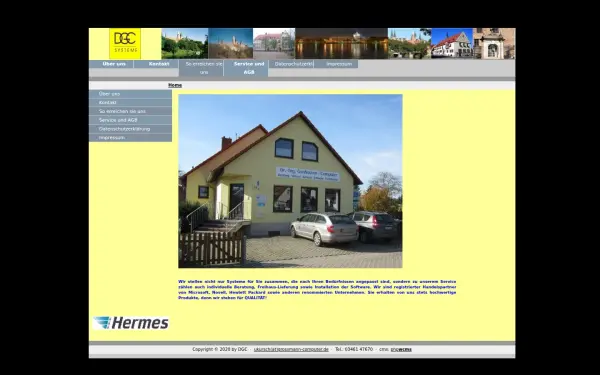Open 'Impressum' in the top navigation
The height and width of the screenshot is (375, 600).
coord(336,64)
